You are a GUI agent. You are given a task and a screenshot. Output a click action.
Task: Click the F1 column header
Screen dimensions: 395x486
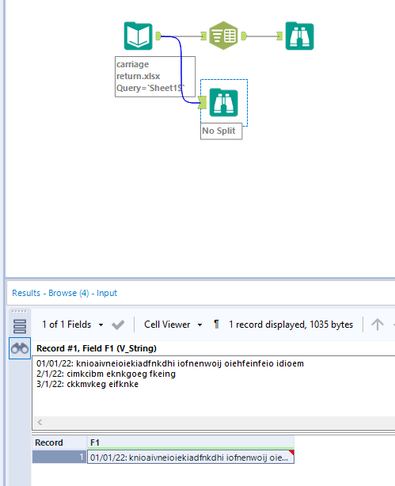click(191, 442)
